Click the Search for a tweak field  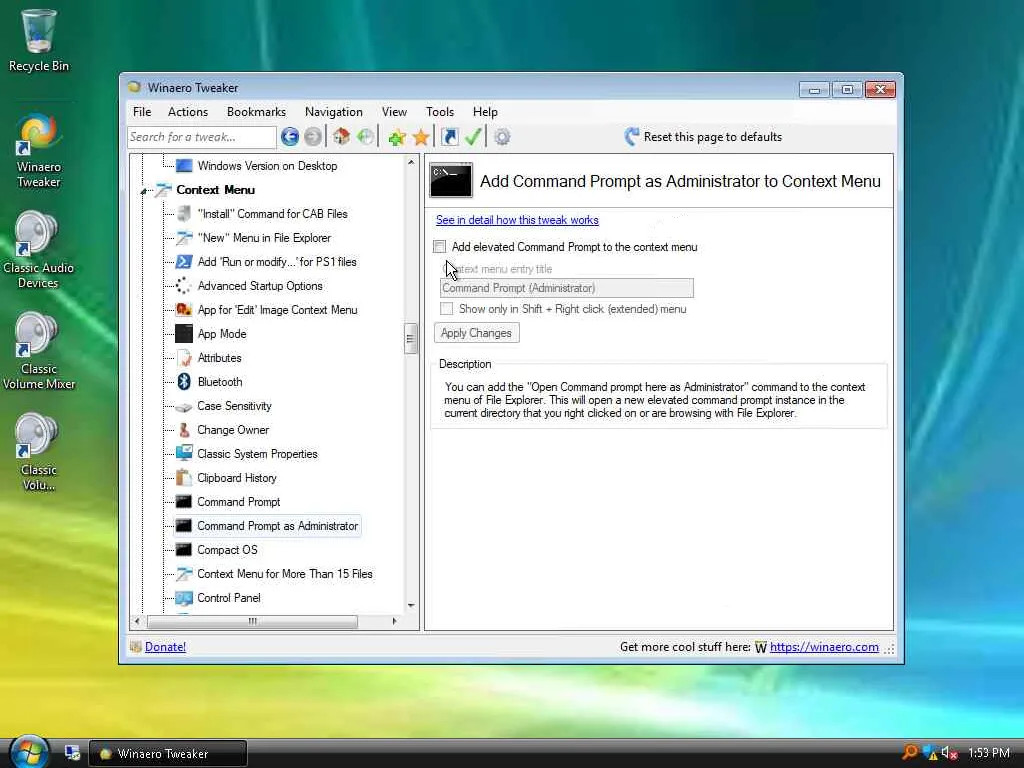(201, 137)
